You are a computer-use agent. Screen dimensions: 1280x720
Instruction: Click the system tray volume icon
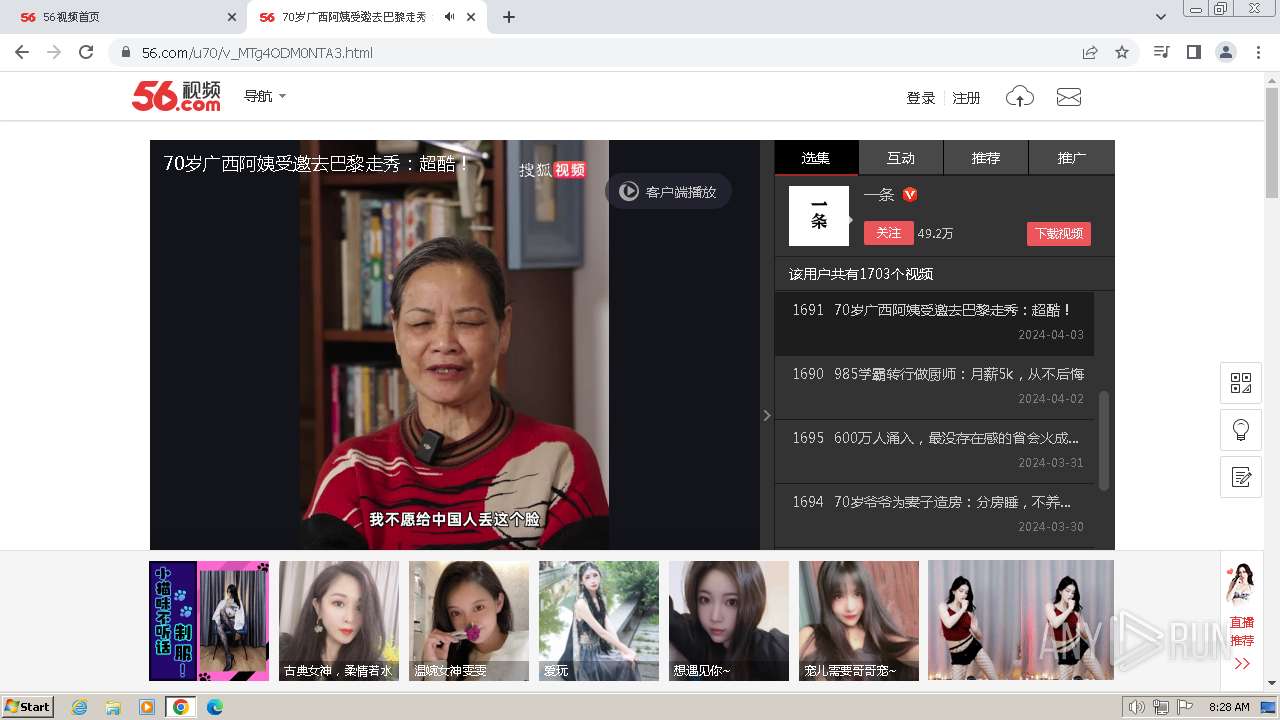(x=1137, y=707)
